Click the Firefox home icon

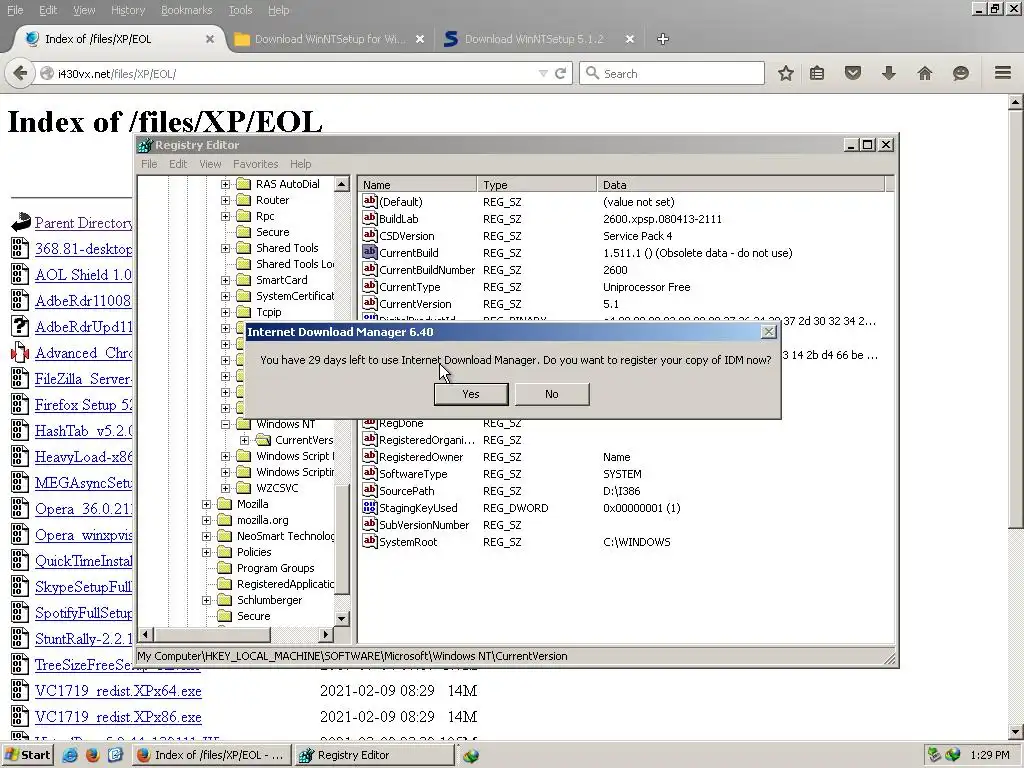(925, 73)
